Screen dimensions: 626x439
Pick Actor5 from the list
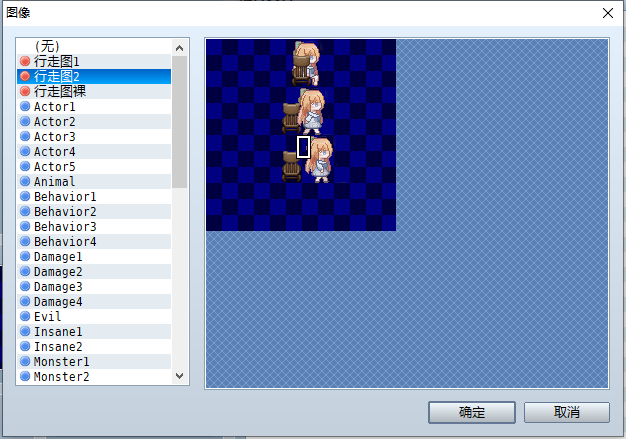click(94, 166)
